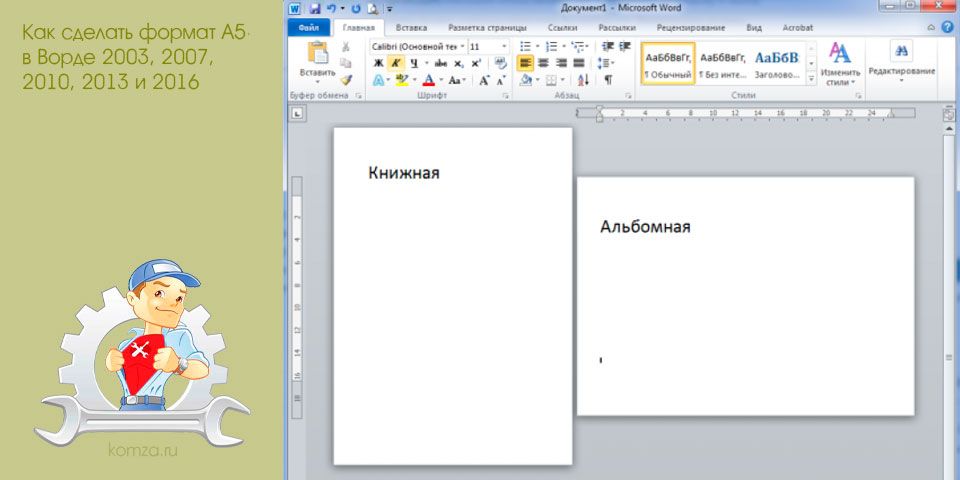Viewport: 960px width, 480px height.
Task: Toggle show paragraph marks (¶)
Action: tap(608, 80)
